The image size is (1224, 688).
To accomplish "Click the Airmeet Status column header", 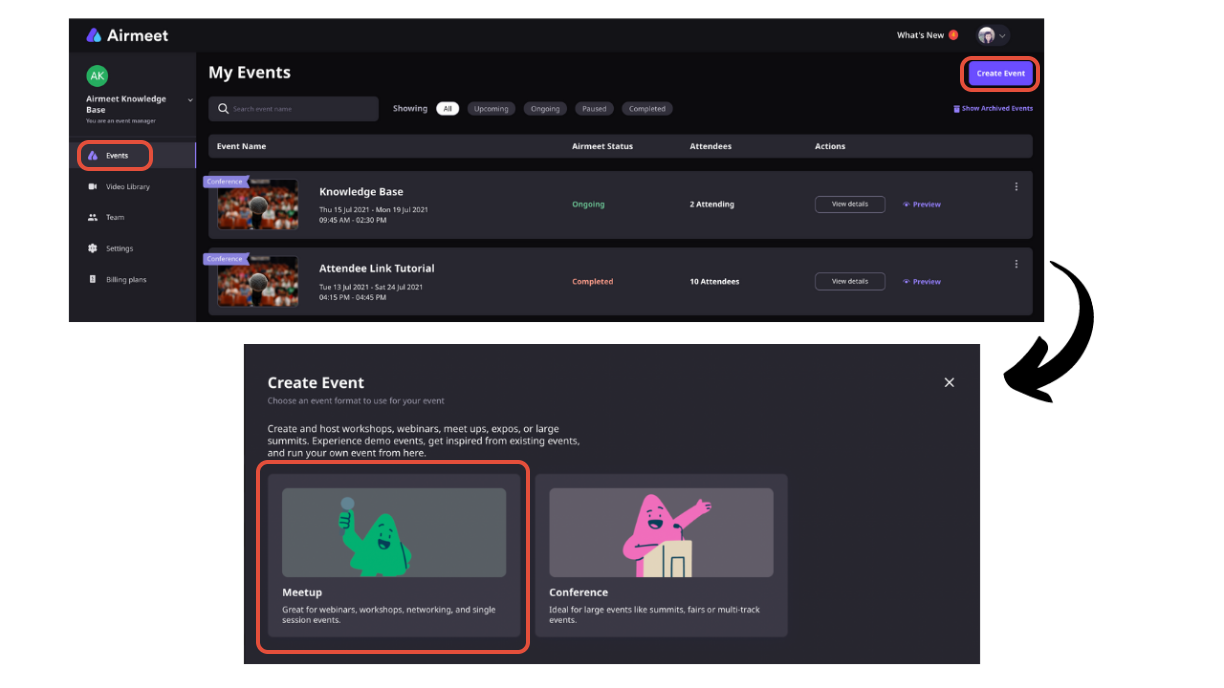I will coord(602,146).
